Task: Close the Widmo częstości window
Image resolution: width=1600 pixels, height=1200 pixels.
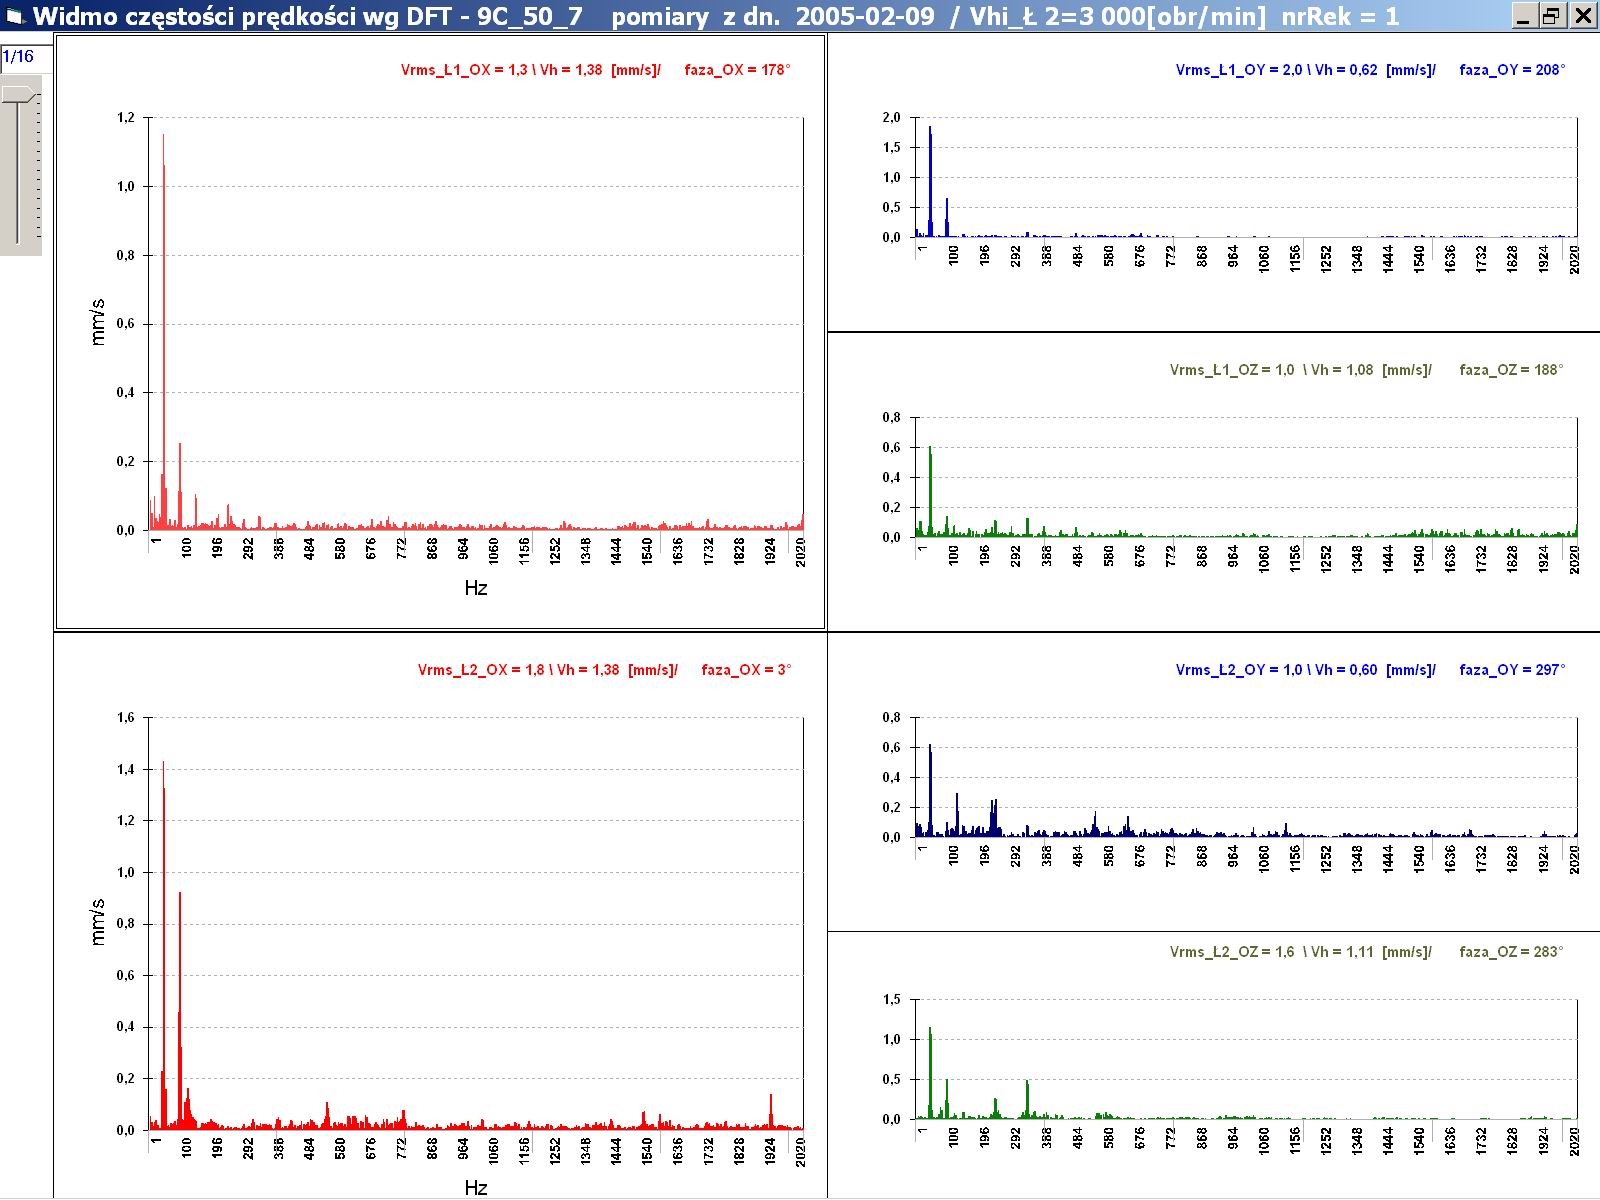Action: pos(1583,16)
